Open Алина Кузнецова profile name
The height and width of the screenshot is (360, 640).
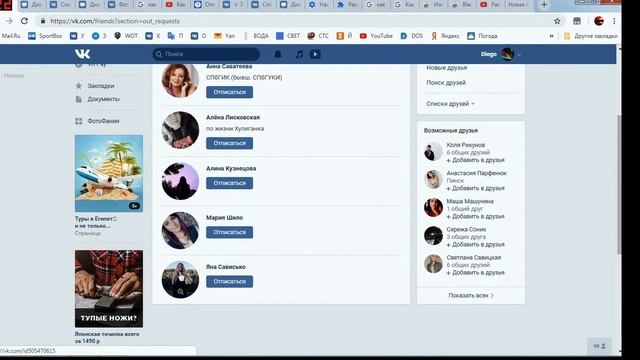(231, 168)
